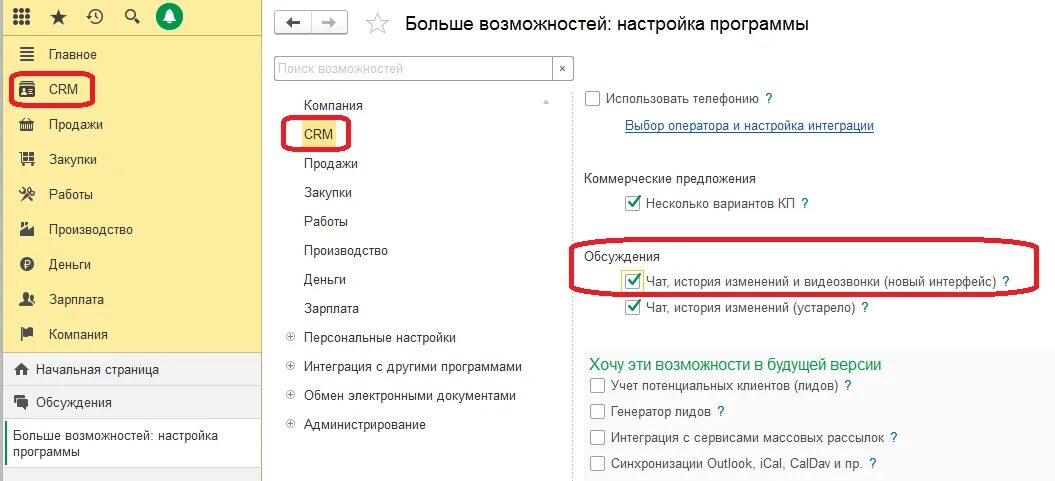Open Выбор оператора и настройка интеграции link

tap(749, 126)
